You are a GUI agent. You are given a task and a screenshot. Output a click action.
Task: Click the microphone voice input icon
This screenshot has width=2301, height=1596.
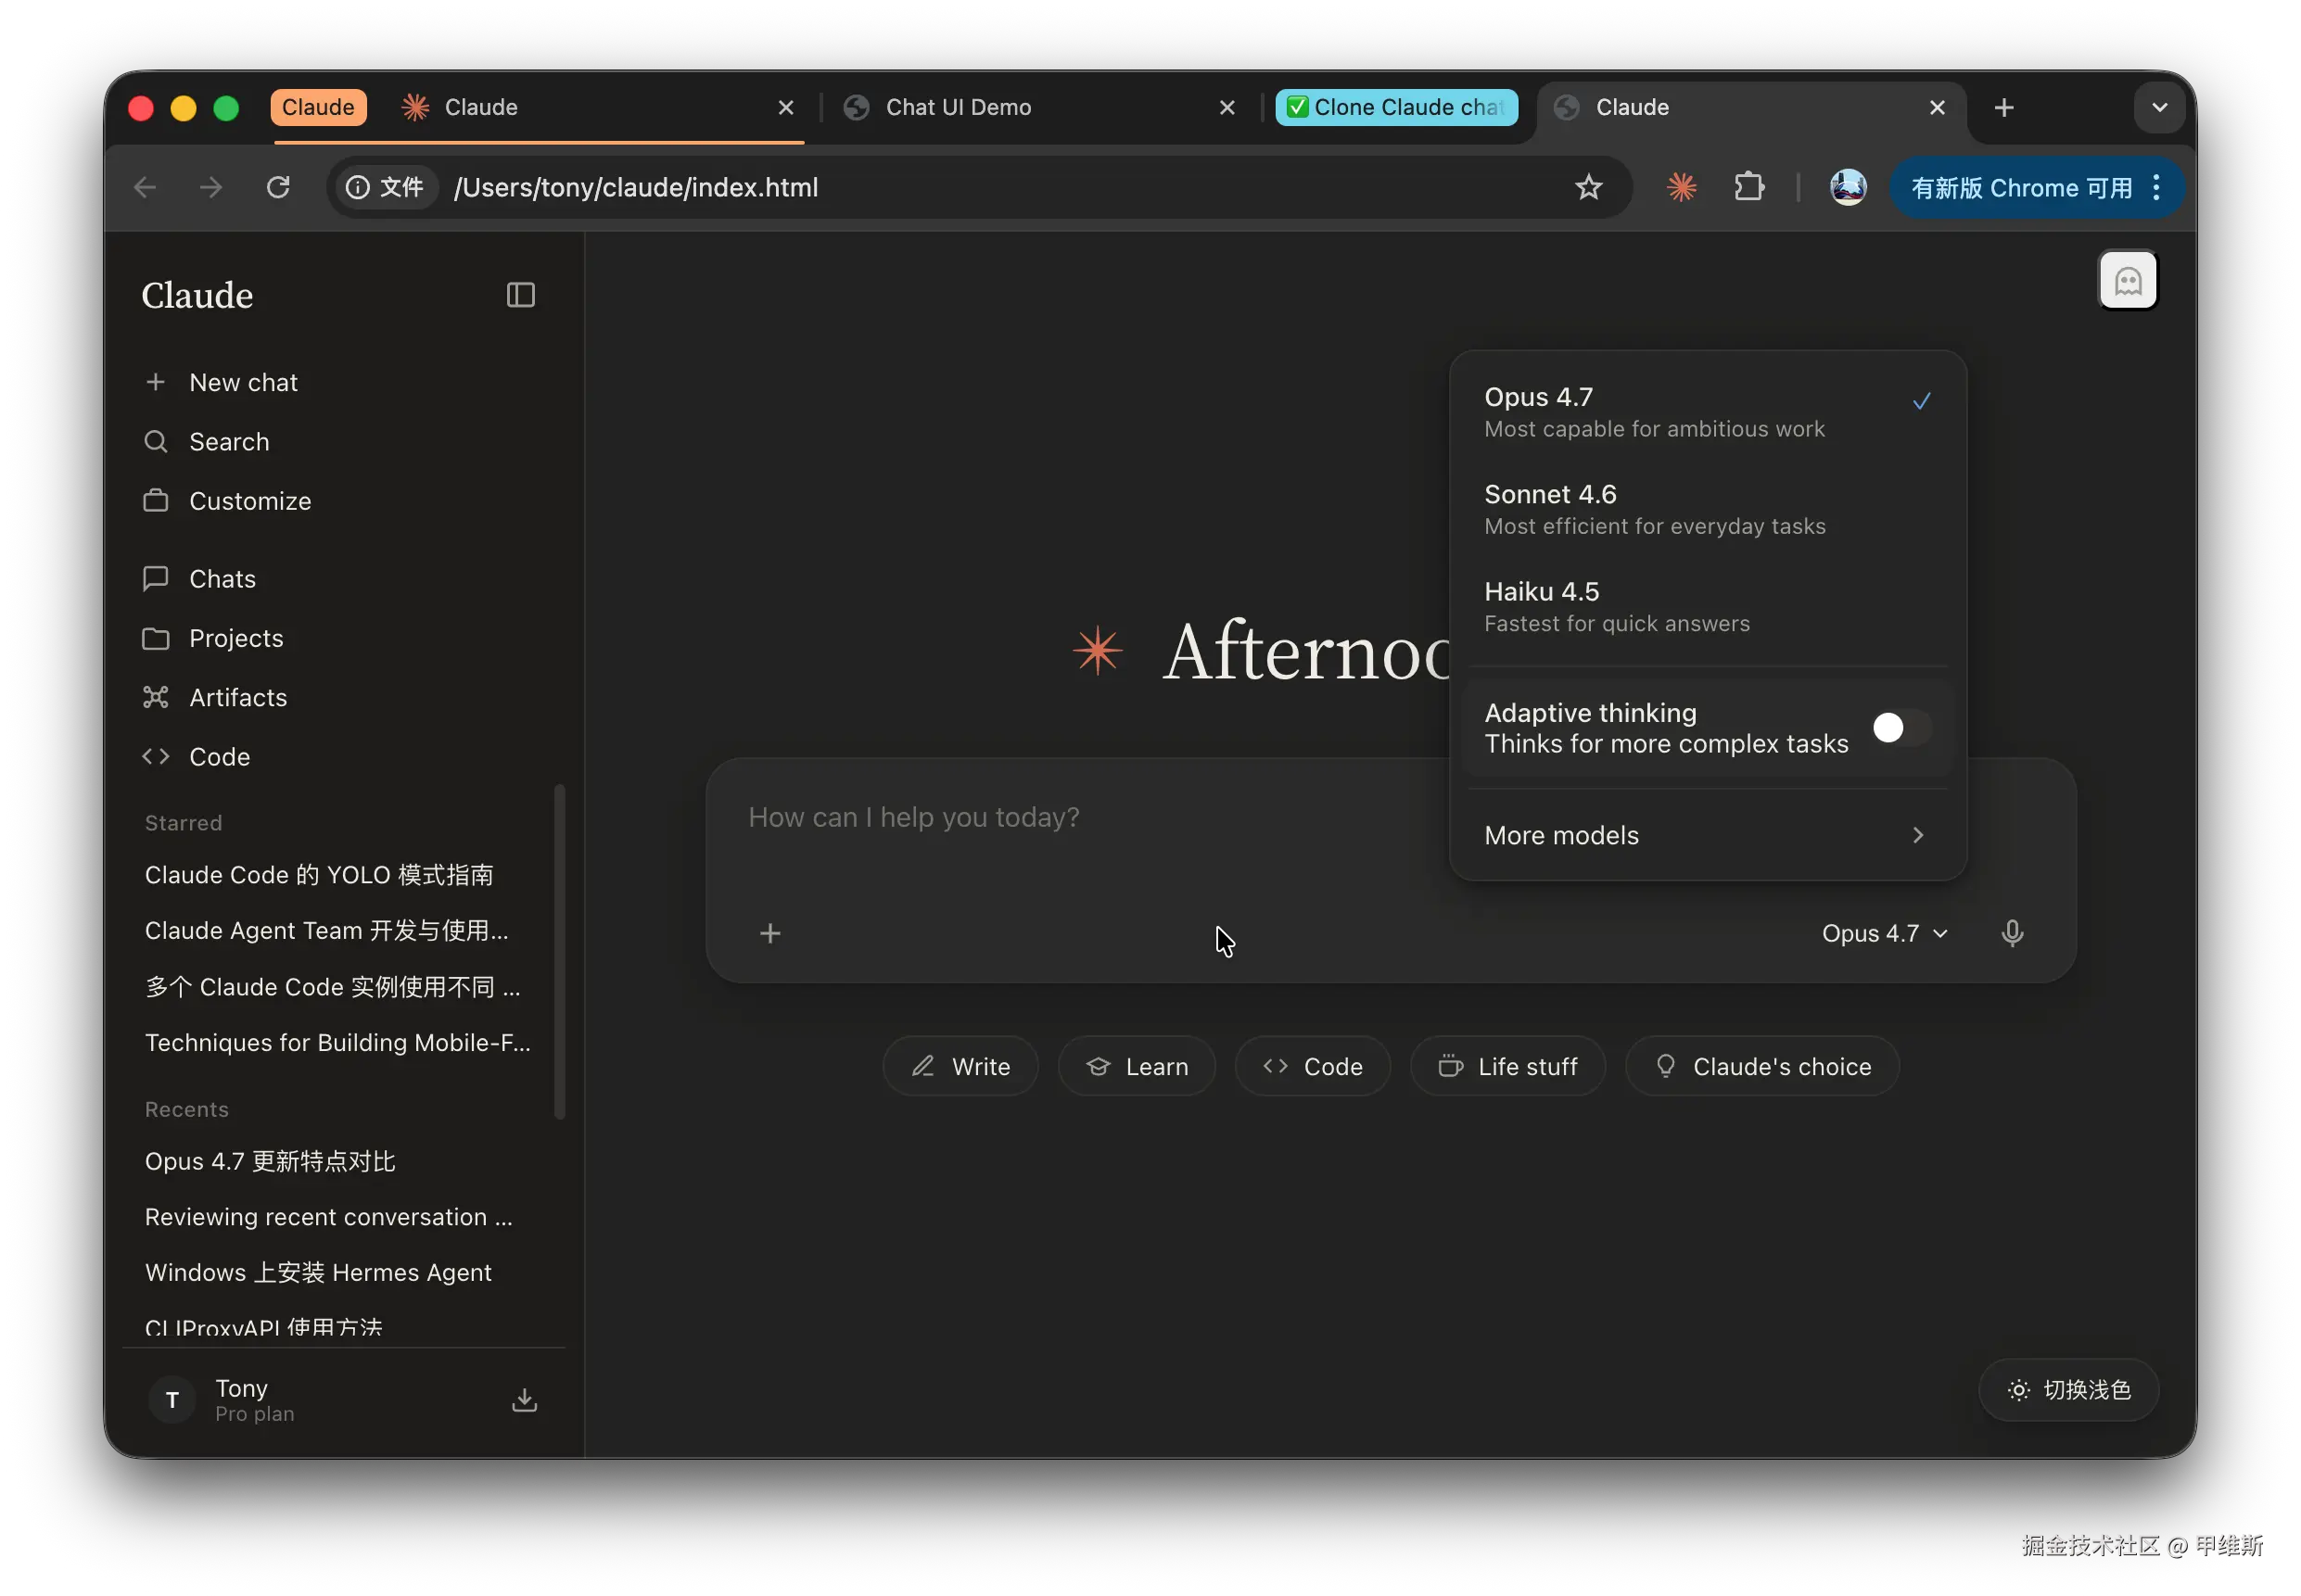[x=2012, y=933]
